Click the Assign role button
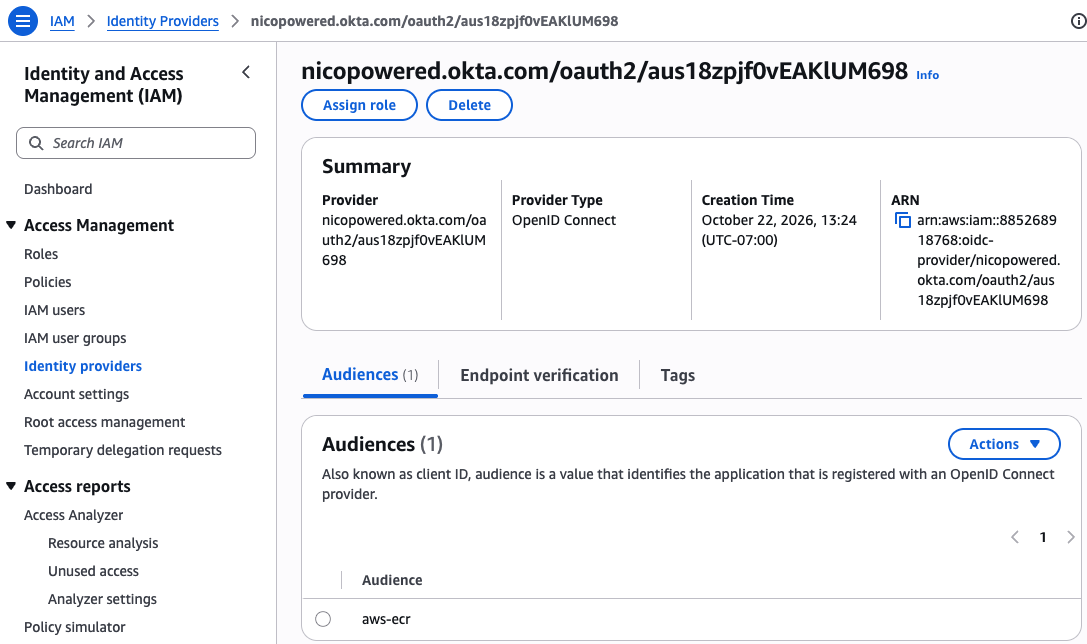 point(359,105)
